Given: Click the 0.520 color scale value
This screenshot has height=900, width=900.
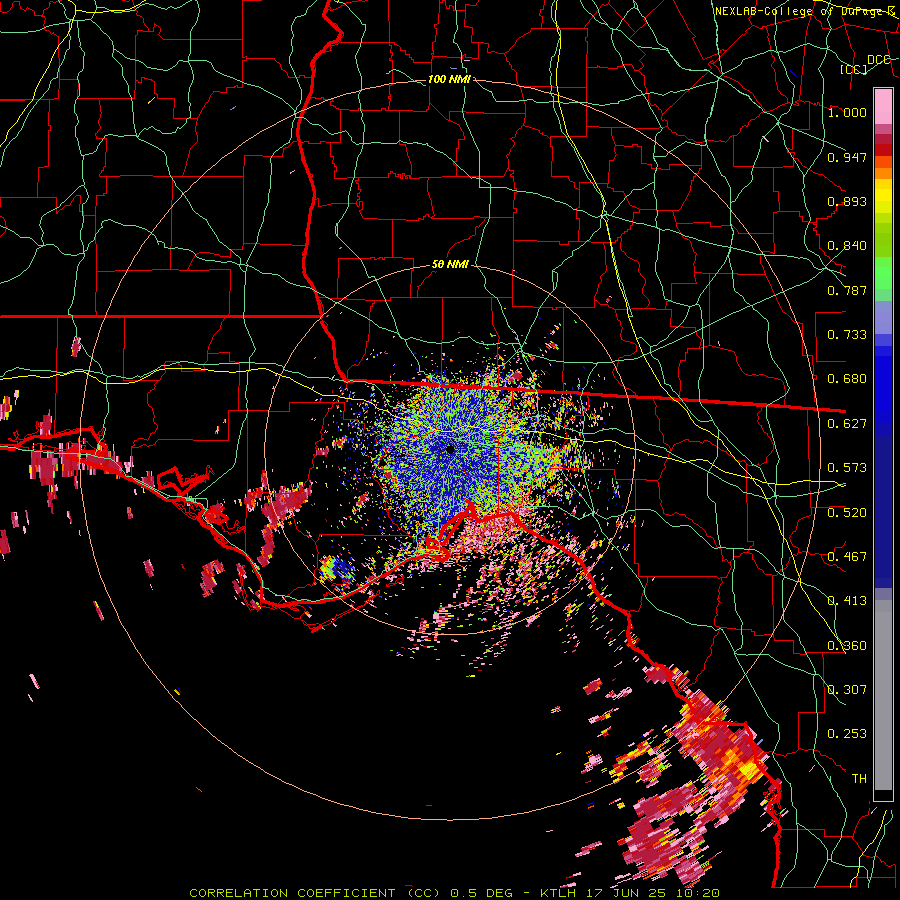Looking at the screenshot, I should [x=847, y=513].
